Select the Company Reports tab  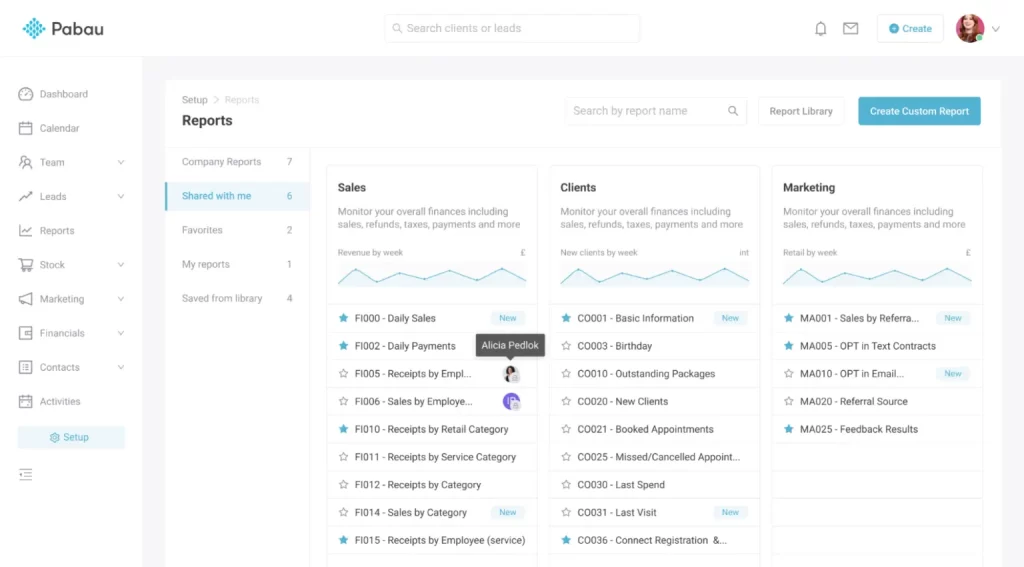[221, 162]
